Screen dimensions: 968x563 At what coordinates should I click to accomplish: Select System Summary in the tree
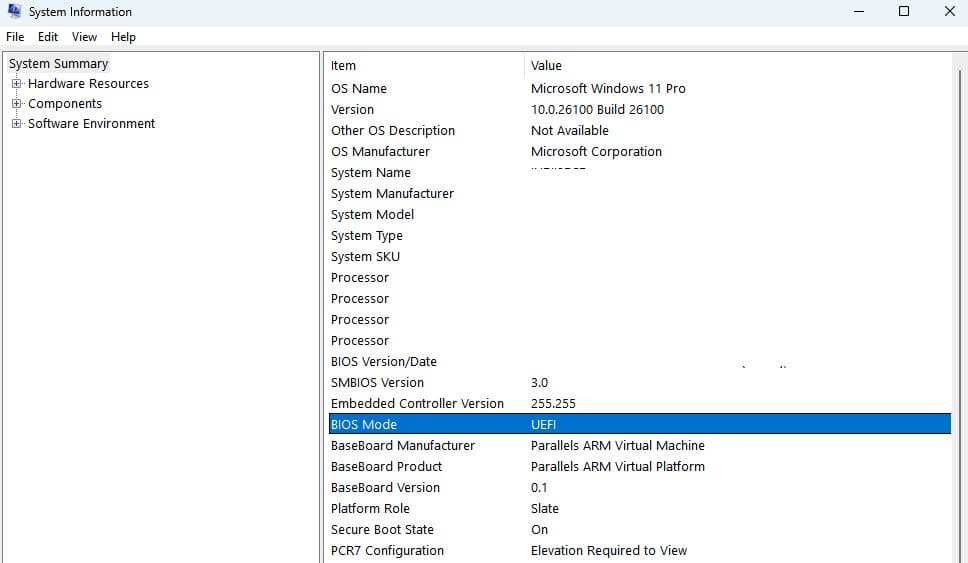click(58, 64)
